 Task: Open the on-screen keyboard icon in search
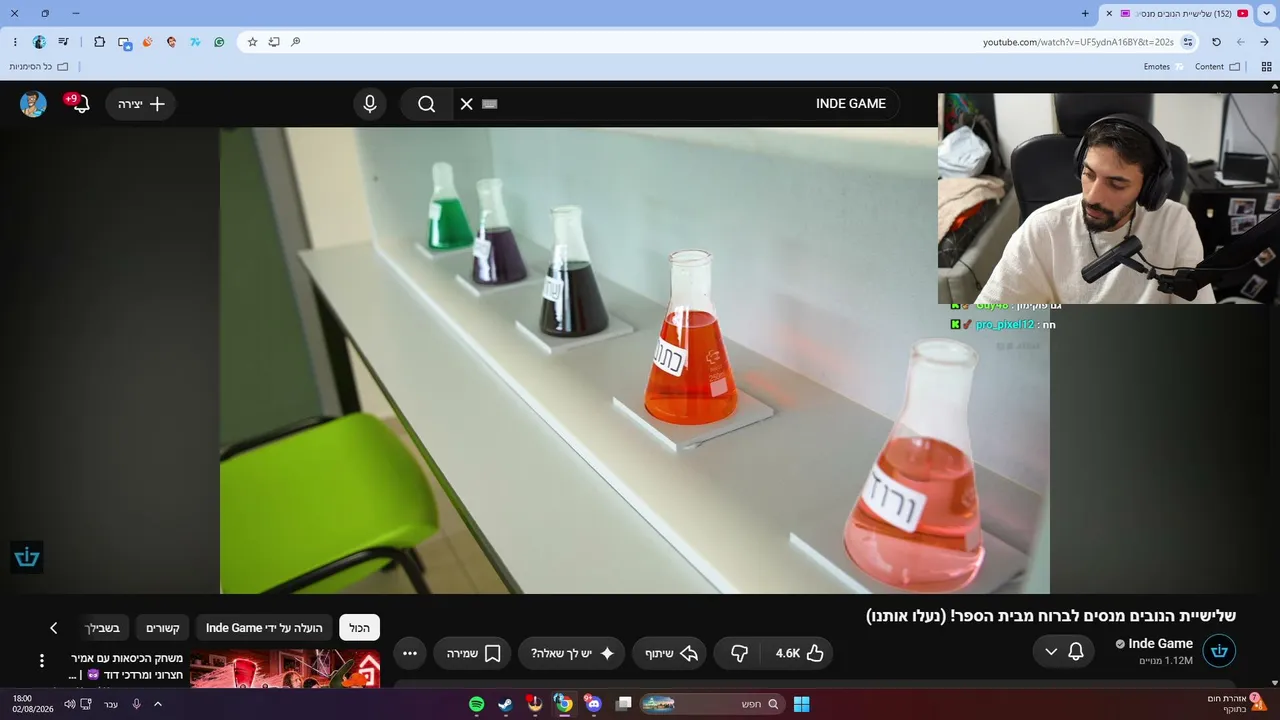coord(489,104)
